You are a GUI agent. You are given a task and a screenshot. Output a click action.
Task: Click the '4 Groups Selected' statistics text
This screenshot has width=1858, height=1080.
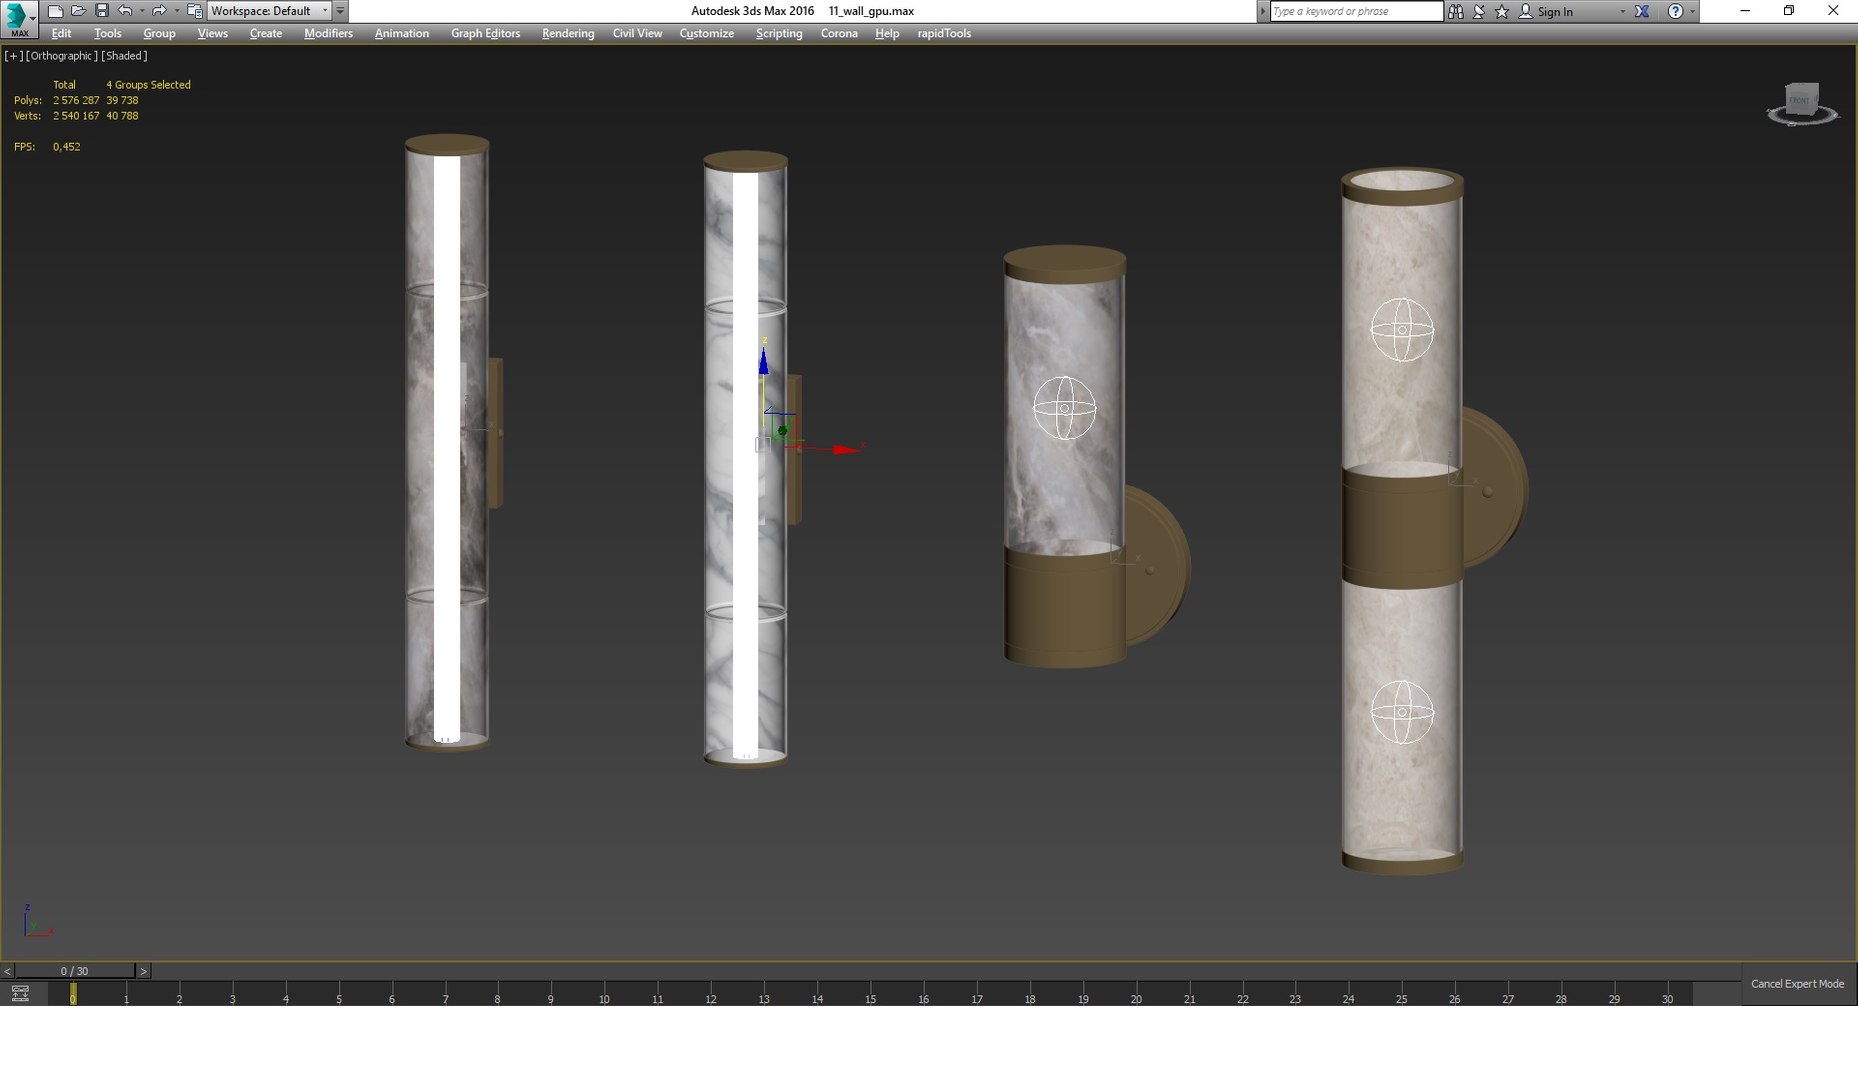point(148,85)
